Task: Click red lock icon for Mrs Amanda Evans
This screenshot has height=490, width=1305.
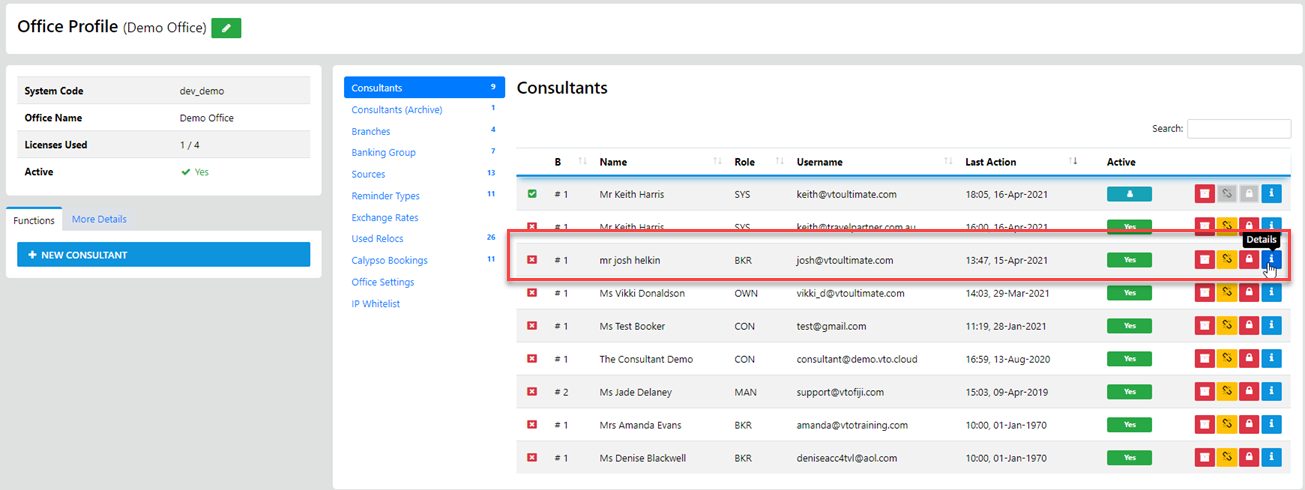Action: point(1249,424)
